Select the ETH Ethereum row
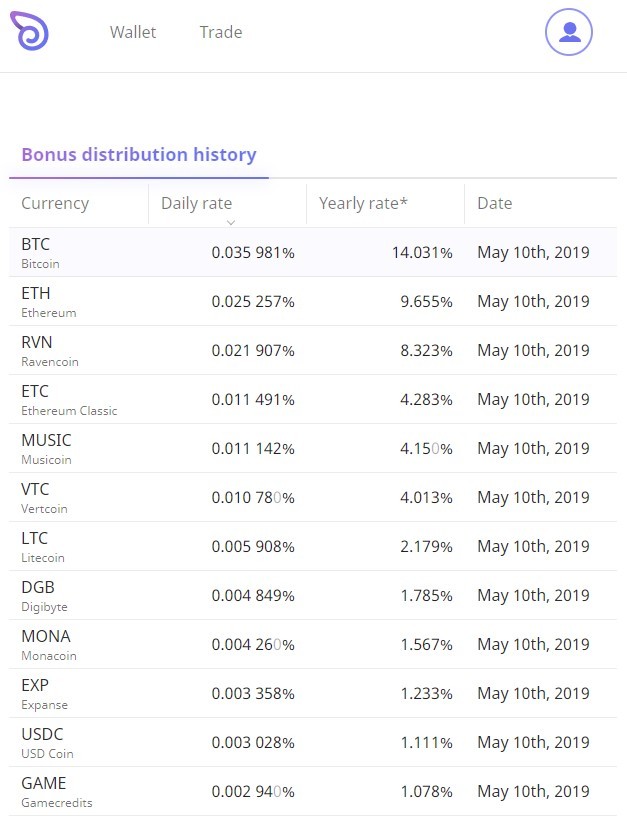The image size is (627, 823). [313, 301]
